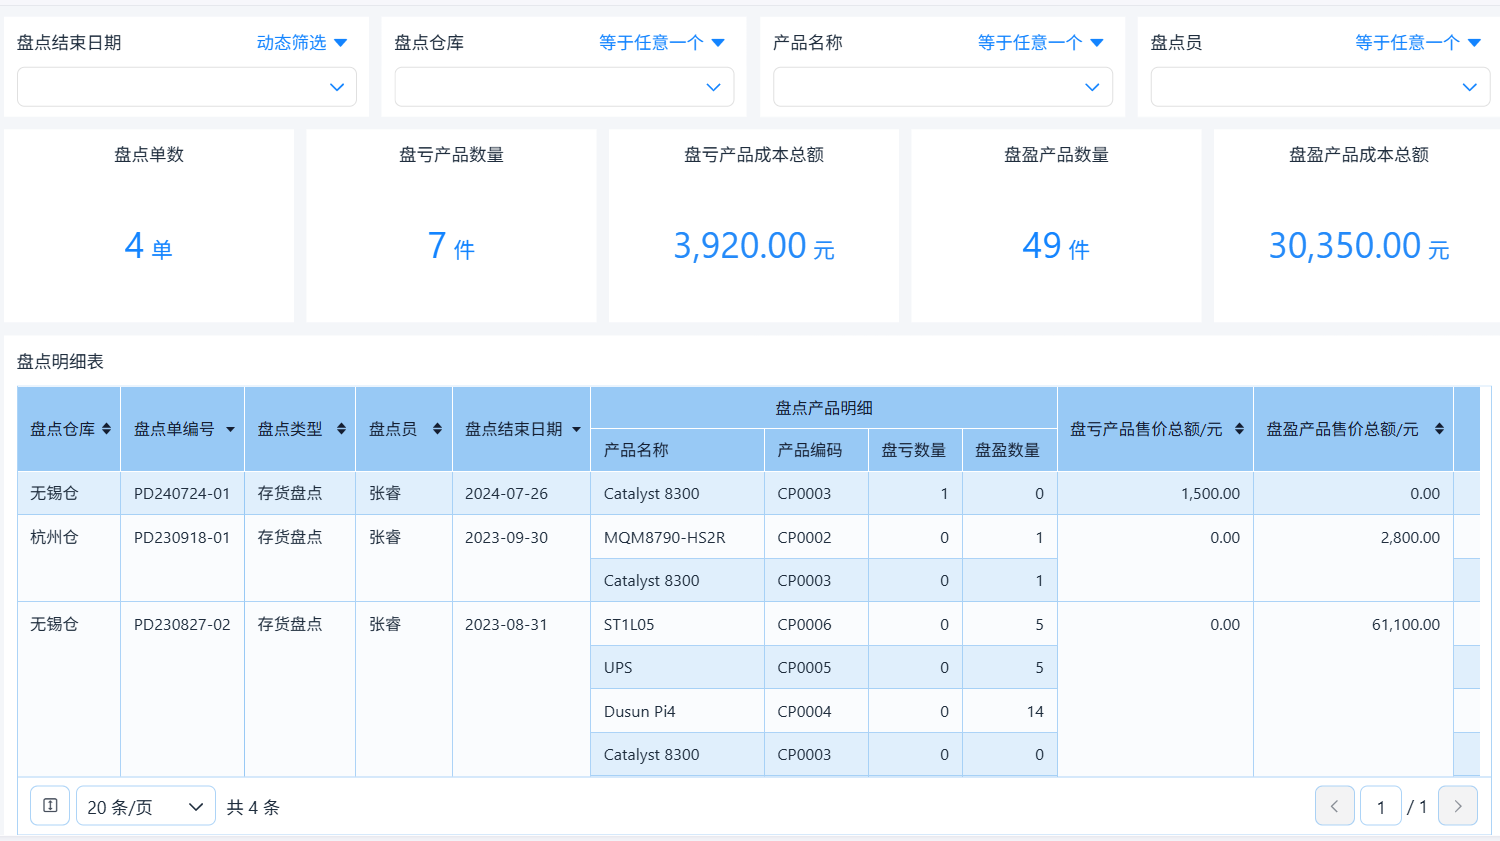
Task: Expand the 盘点员 value select box
Action: (1320, 87)
